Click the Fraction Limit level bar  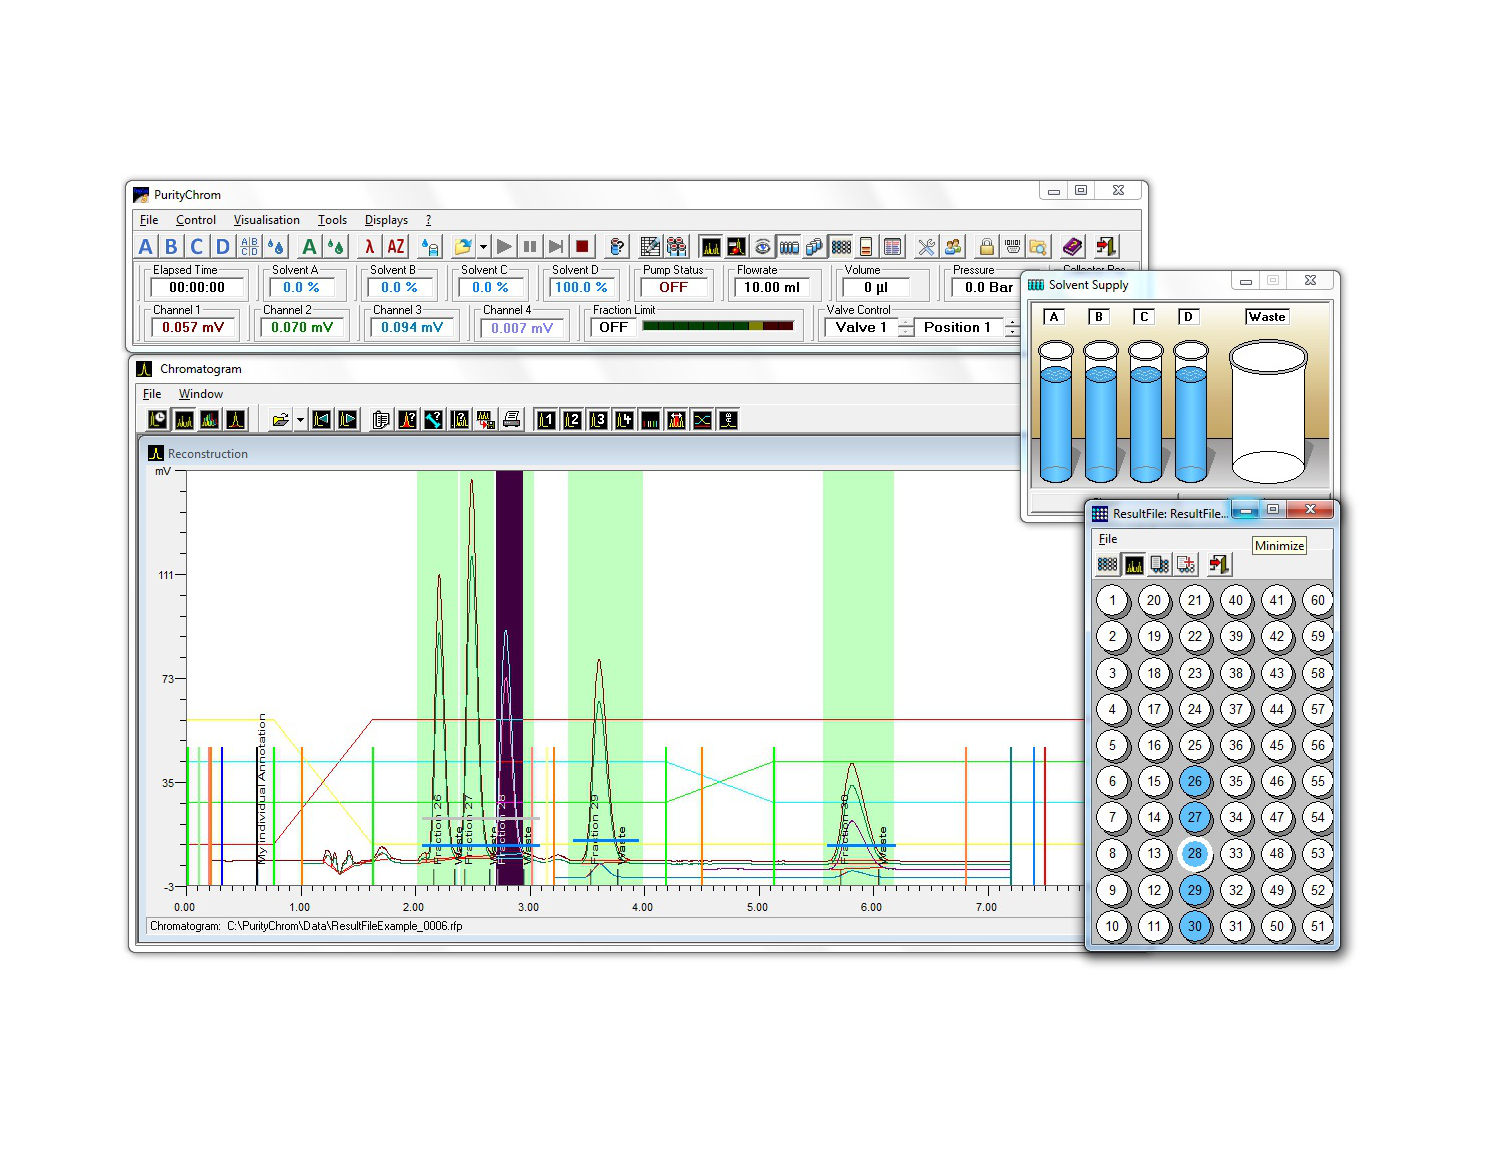pyautogui.click(x=717, y=326)
